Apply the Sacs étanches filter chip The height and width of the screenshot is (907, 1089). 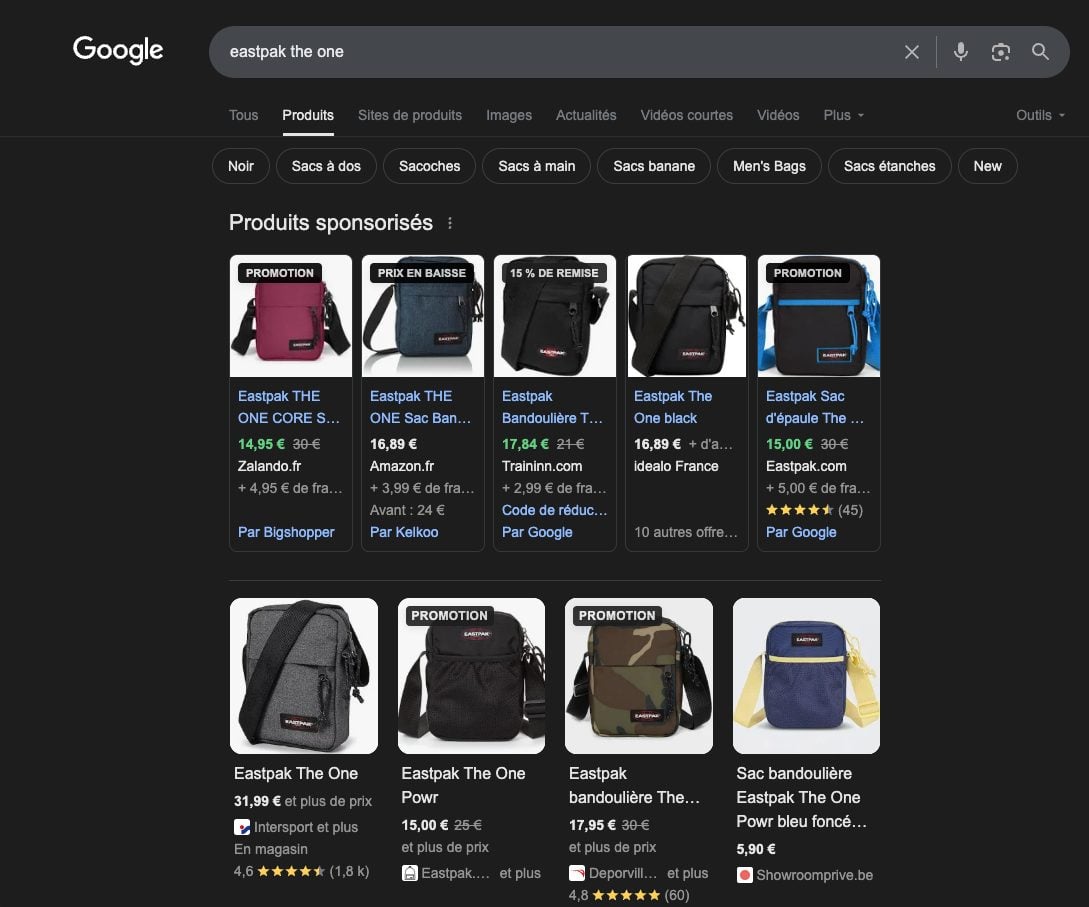(x=890, y=166)
